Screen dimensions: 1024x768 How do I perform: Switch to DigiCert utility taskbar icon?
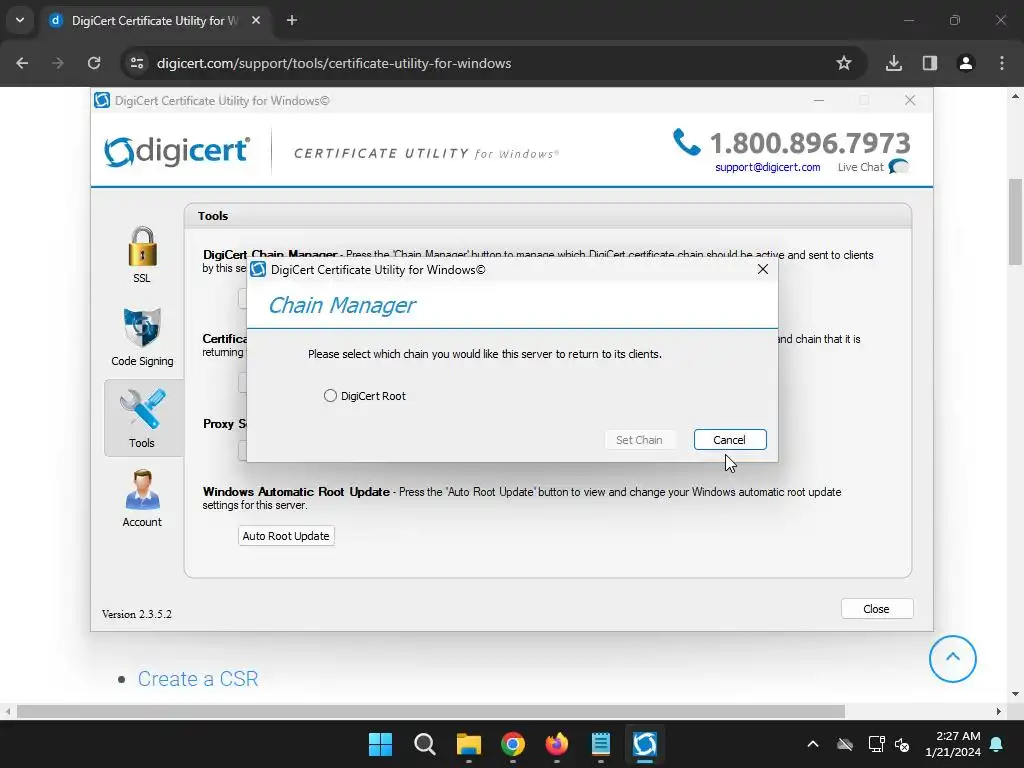645,744
